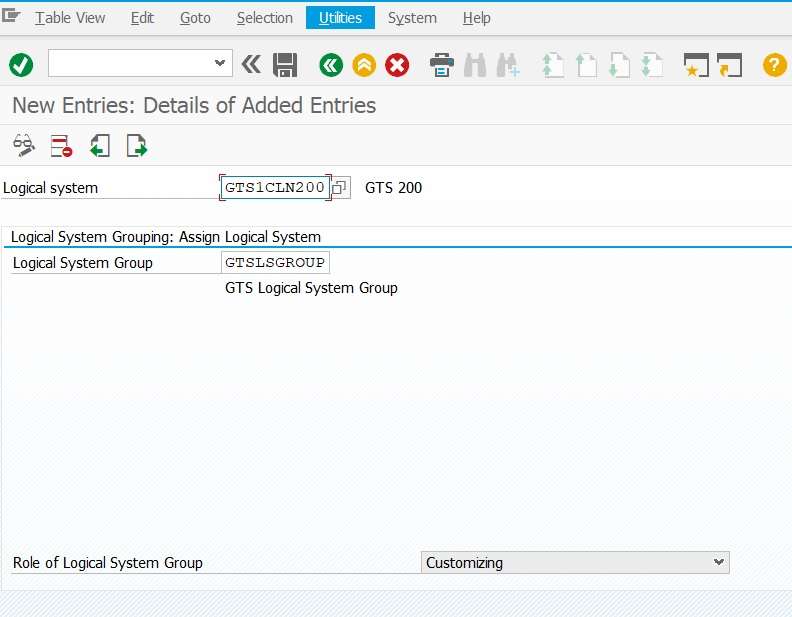
Task: Open the System menu
Action: (412, 18)
